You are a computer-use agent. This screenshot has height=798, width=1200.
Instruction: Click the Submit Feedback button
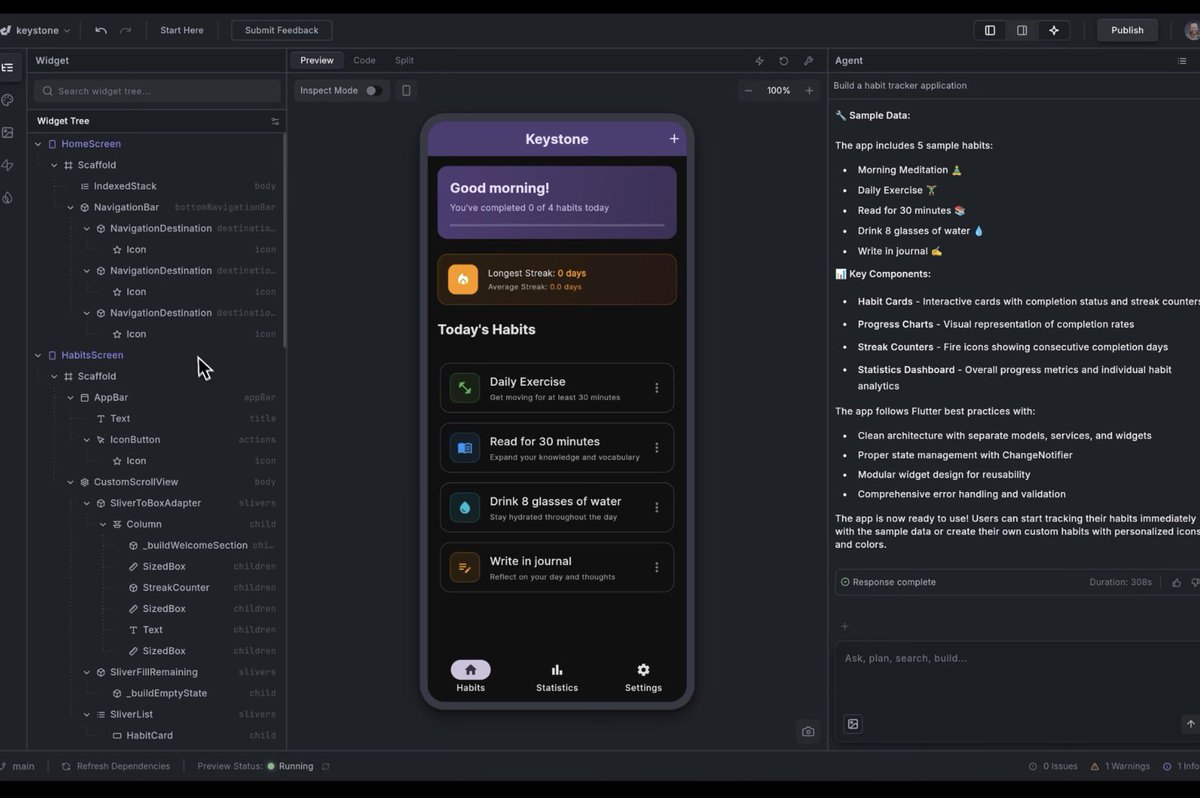pos(282,30)
